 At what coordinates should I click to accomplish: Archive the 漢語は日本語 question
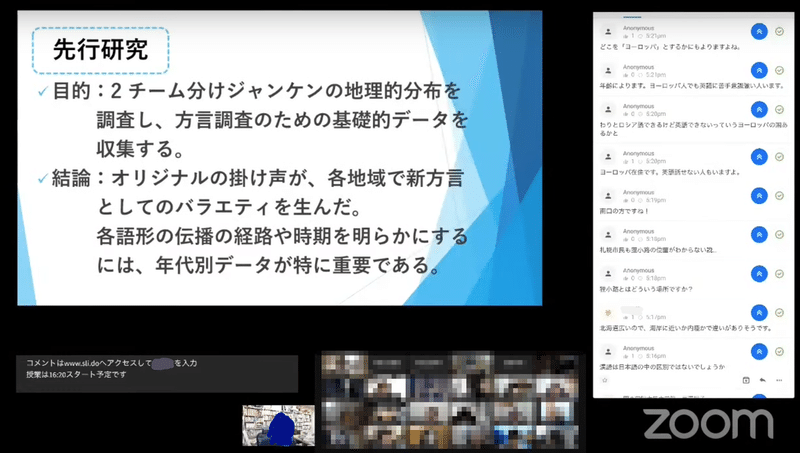[746, 380]
